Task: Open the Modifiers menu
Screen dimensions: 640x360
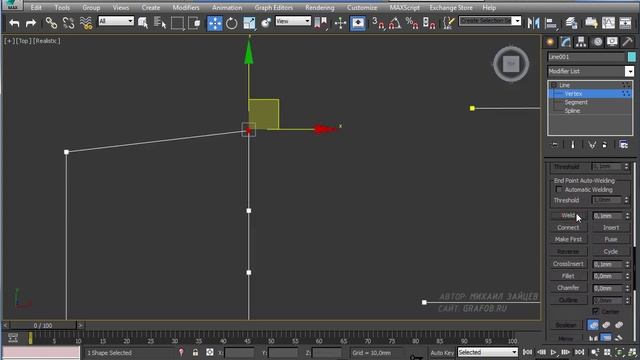Action: [x=186, y=7]
